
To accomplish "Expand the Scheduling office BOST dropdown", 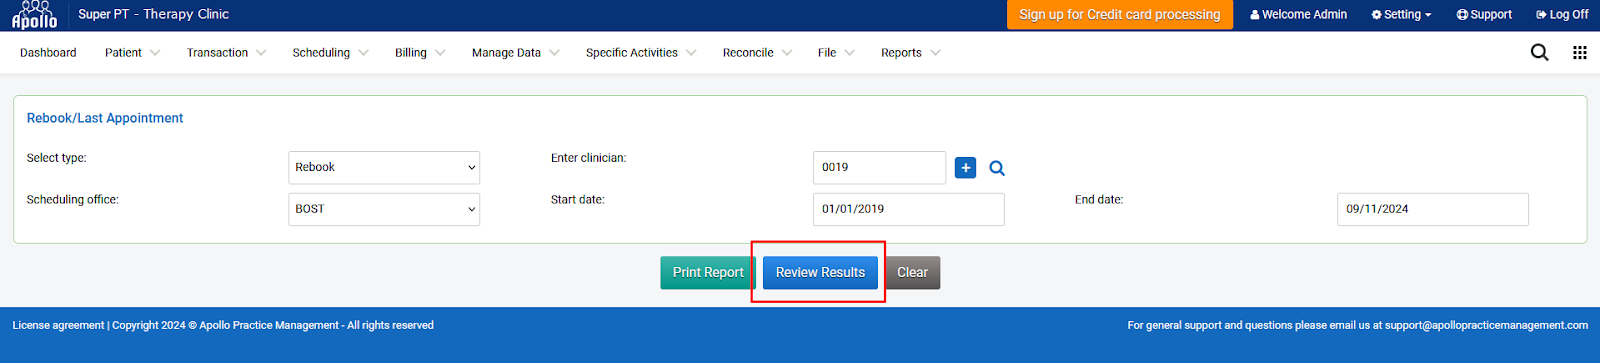I will 384,209.
